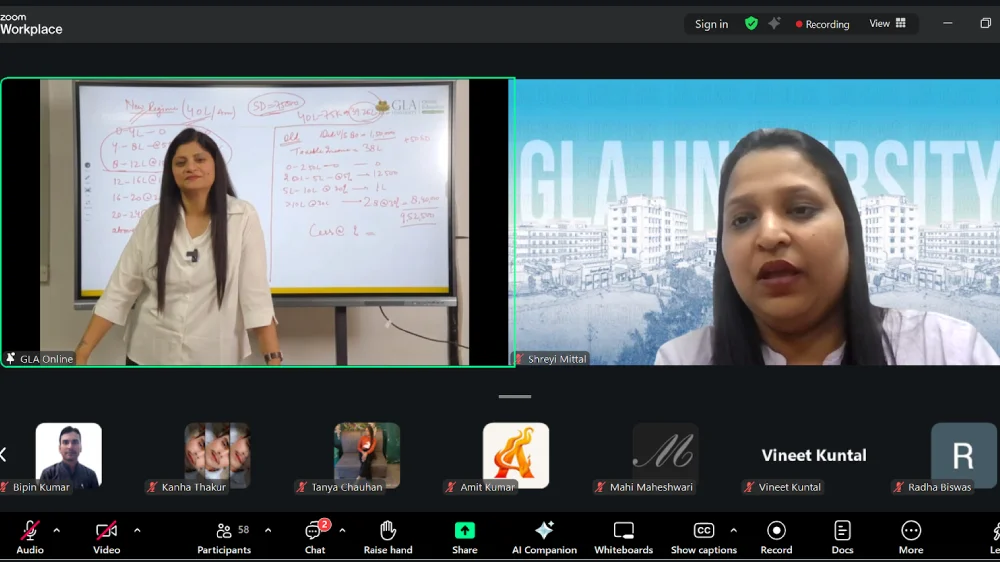Expand the audio settings arrow
Screen dimensions: 1000x562
pyautogui.click(x=57, y=530)
